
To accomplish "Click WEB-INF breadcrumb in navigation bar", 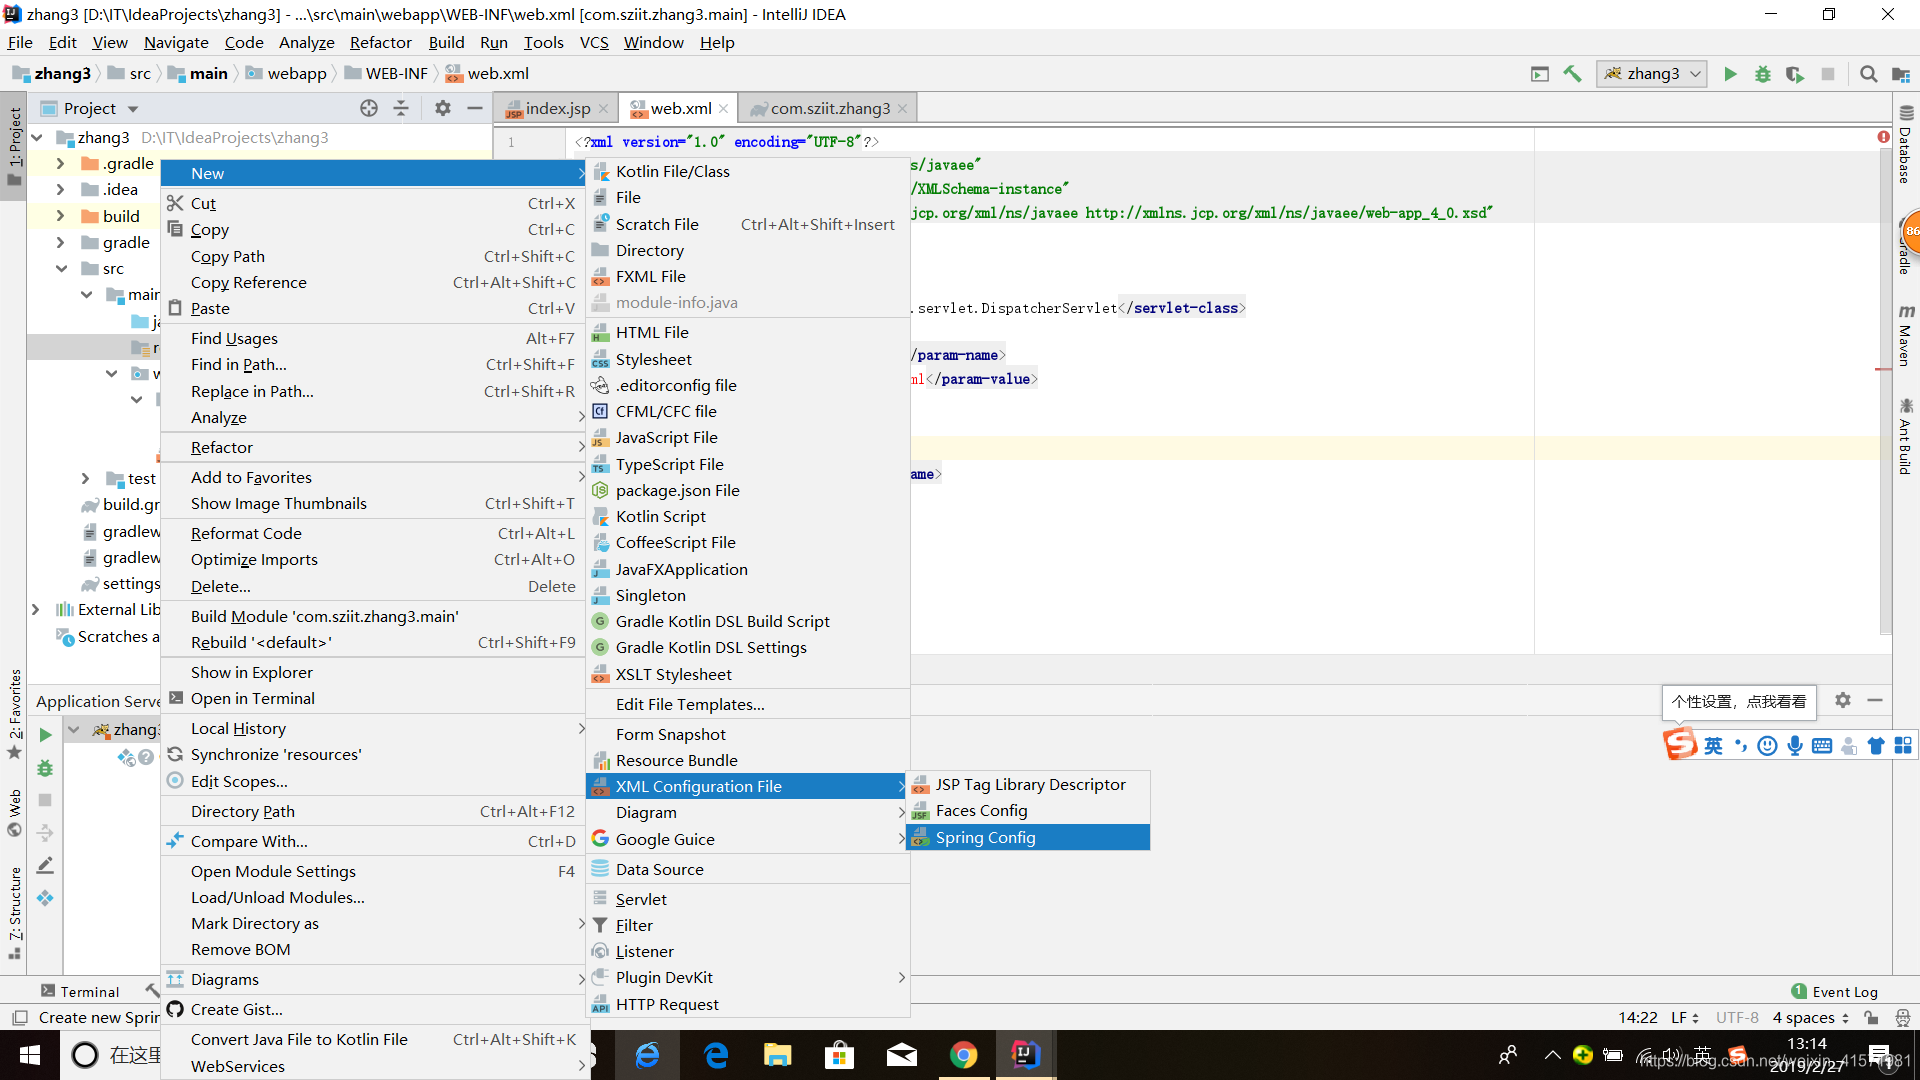I will click(386, 73).
